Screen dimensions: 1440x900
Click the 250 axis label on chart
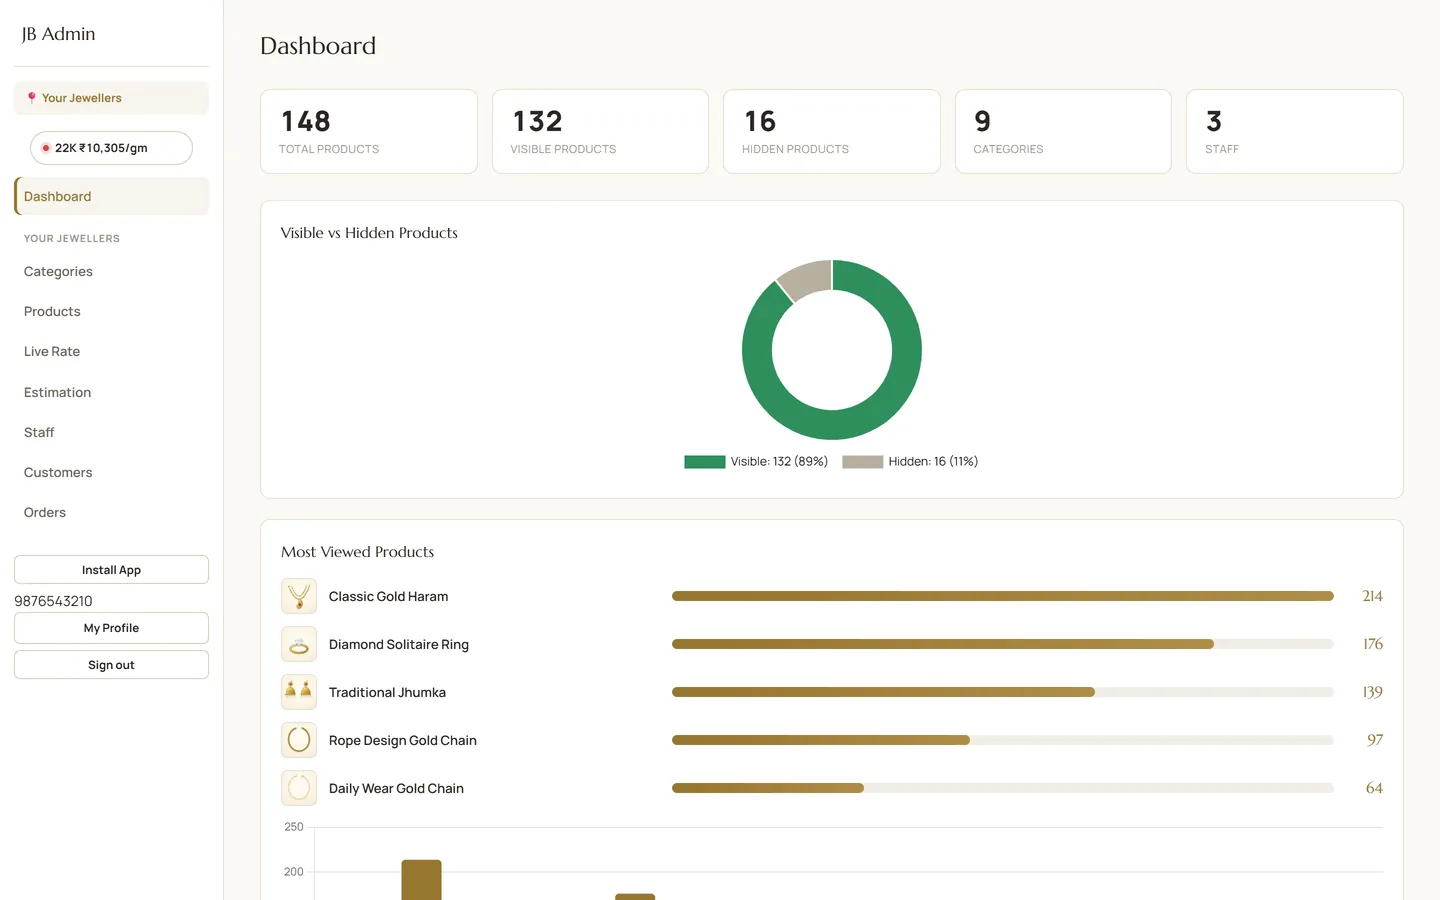pyautogui.click(x=294, y=827)
